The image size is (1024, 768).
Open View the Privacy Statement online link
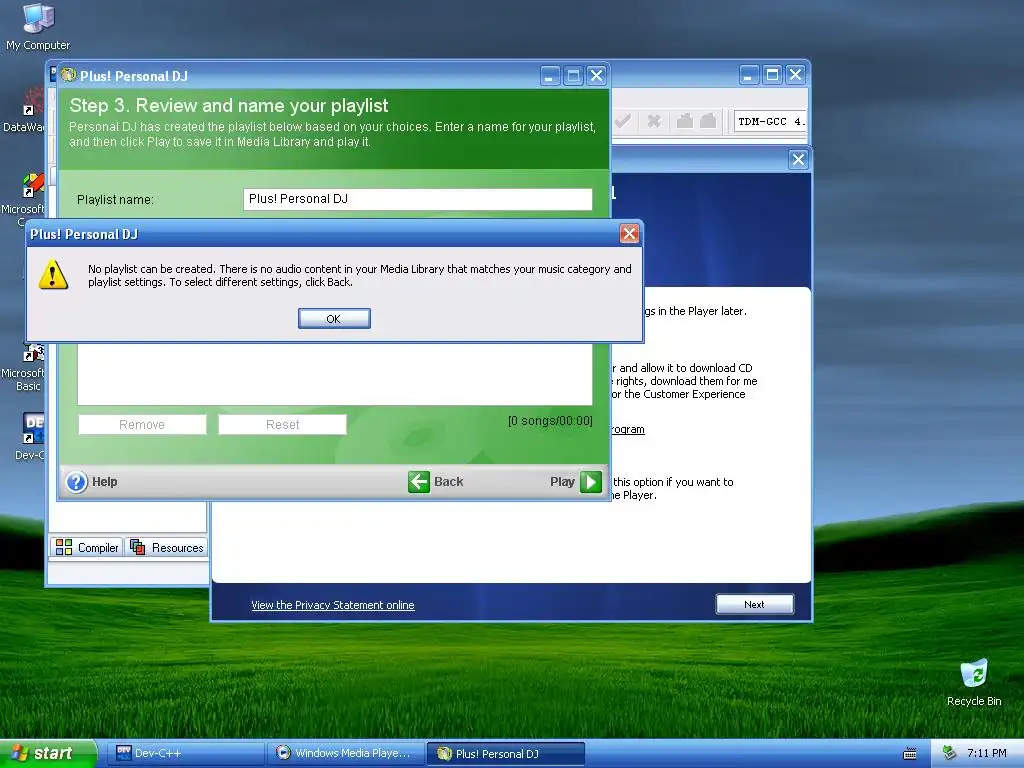tap(332, 605)
